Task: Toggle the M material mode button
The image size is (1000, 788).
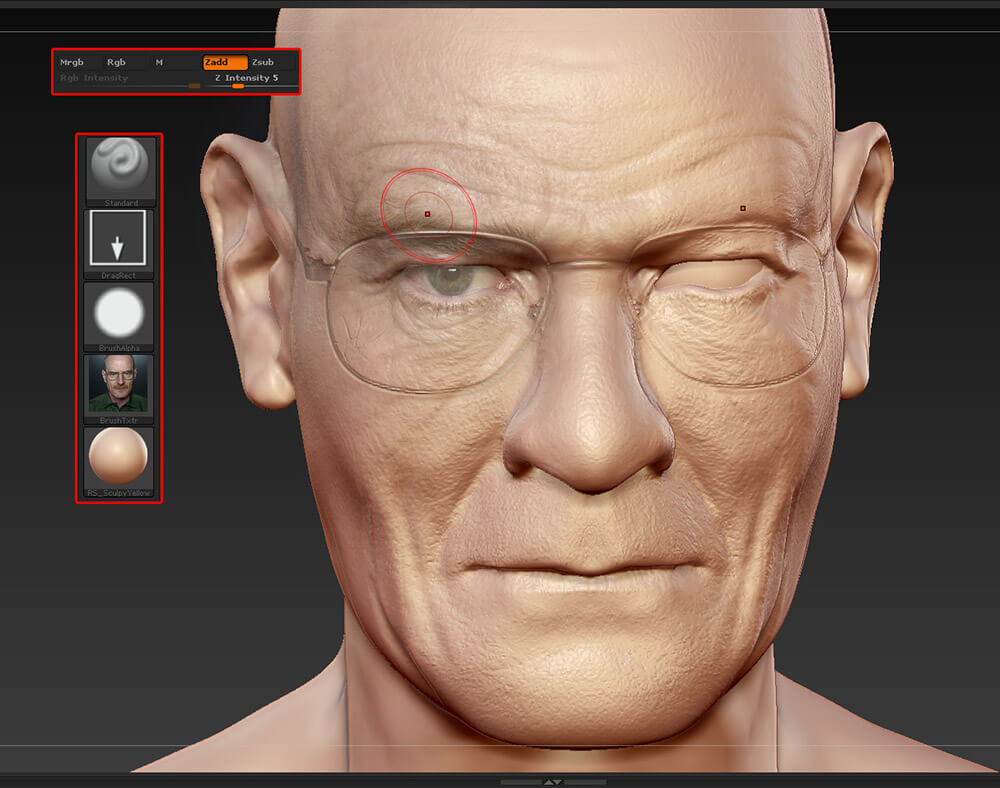Action: 159,62
